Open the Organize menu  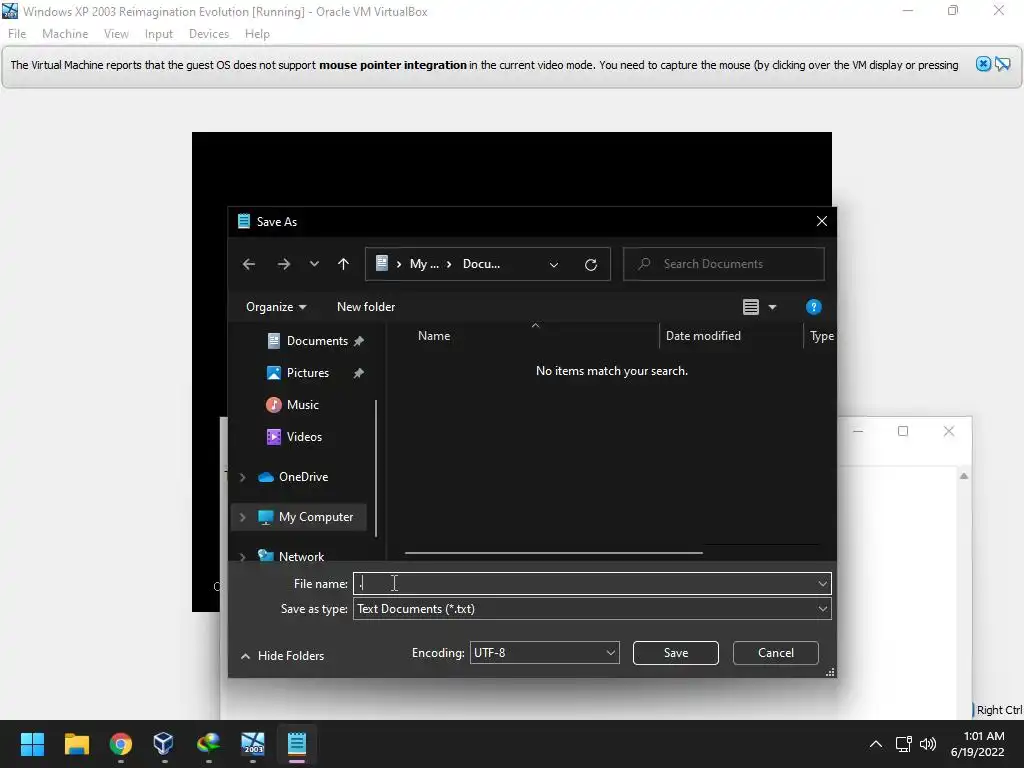[x=276, y=306]
